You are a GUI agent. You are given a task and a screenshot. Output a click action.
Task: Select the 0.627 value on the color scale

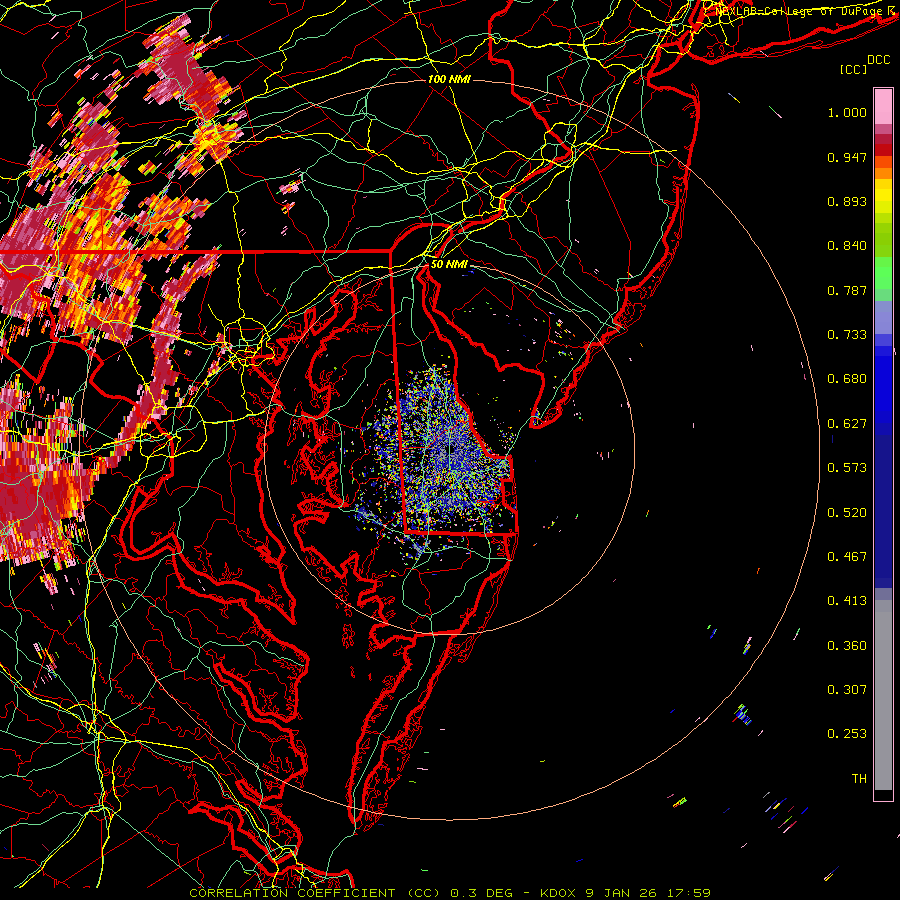tap(847, 424)
